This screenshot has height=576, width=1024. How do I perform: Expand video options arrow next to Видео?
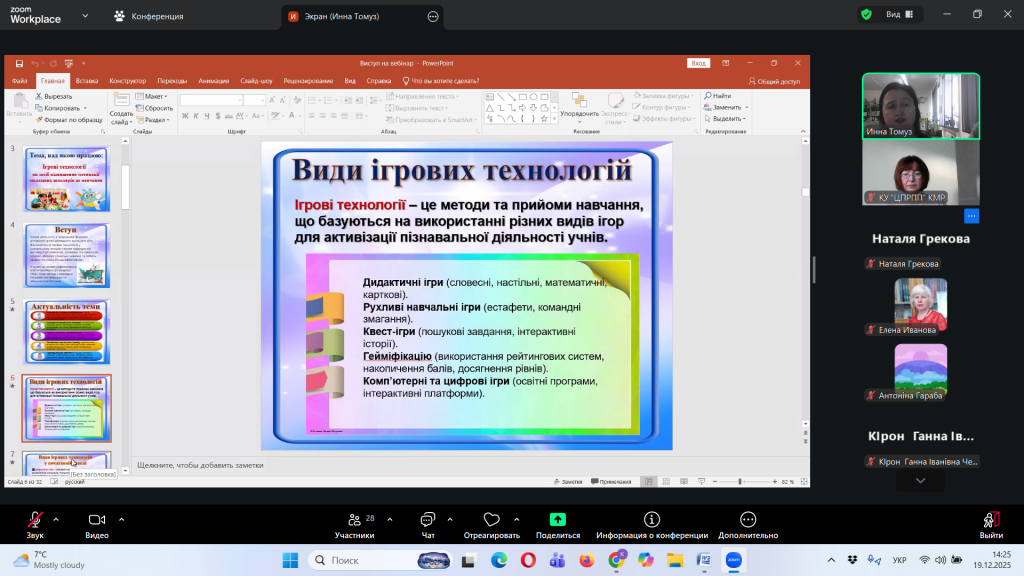pyautogui.click(x=122, y=519)
